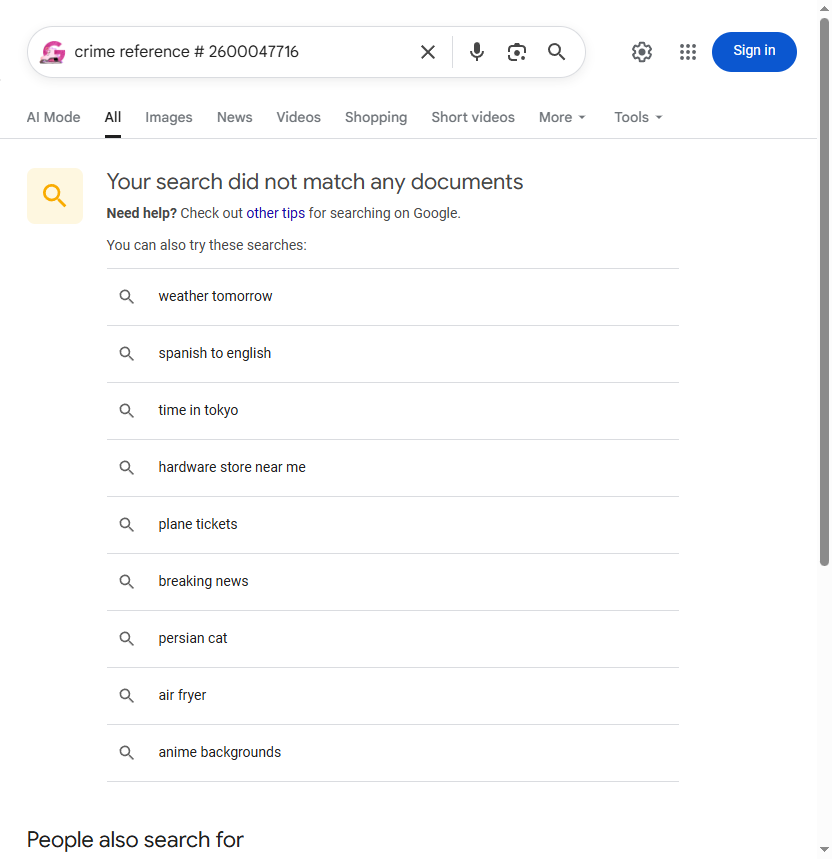Image resolution: width=832 pixels, height=859 pixels.
Task: Switch to AI Mode tab
Action: tap(54, 117)
